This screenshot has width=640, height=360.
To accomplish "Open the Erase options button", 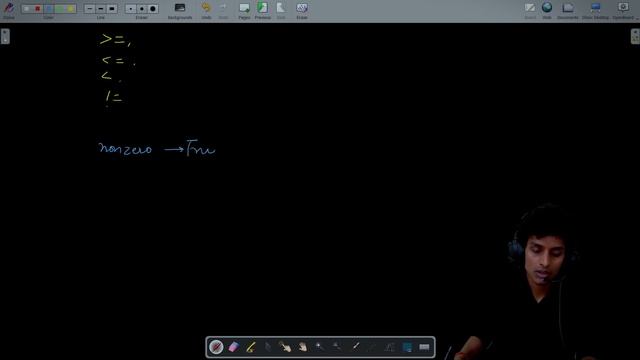I will point(302,10).
